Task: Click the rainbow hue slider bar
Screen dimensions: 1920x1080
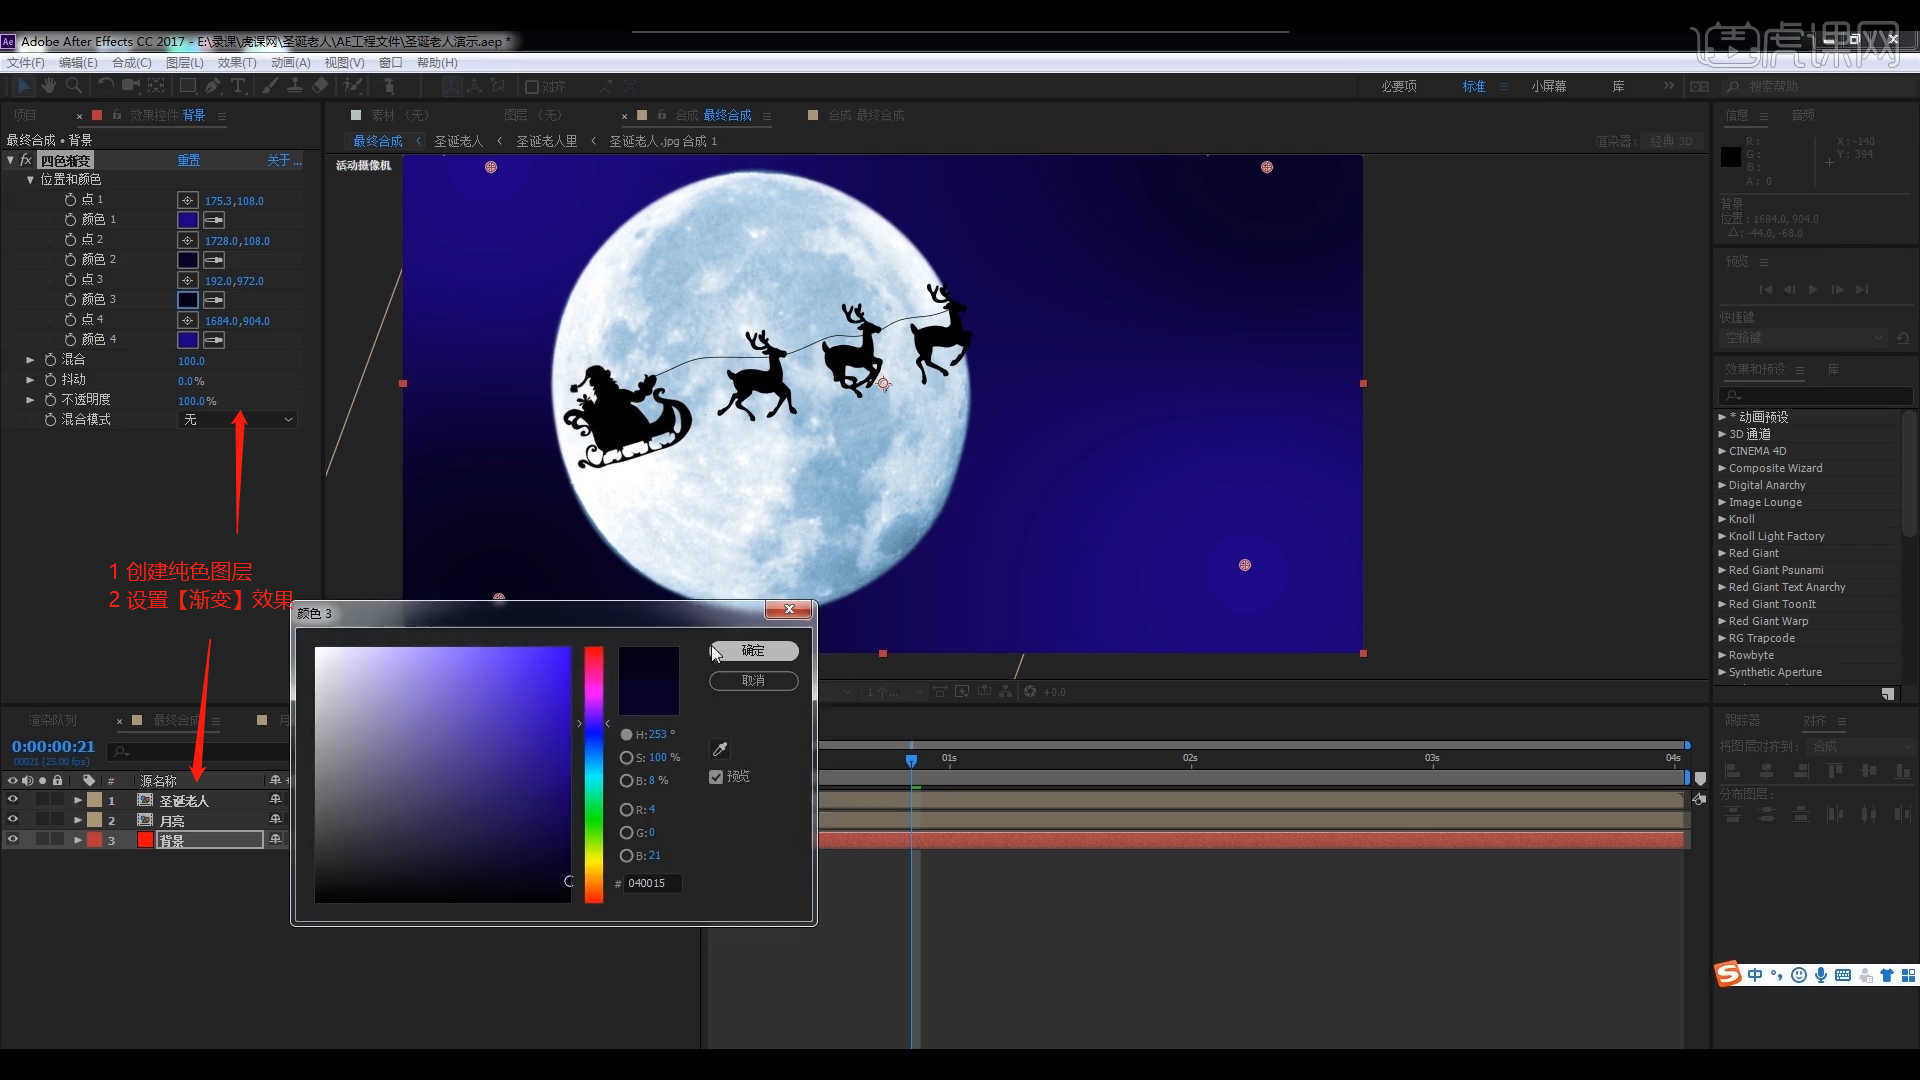Action: 594,775
